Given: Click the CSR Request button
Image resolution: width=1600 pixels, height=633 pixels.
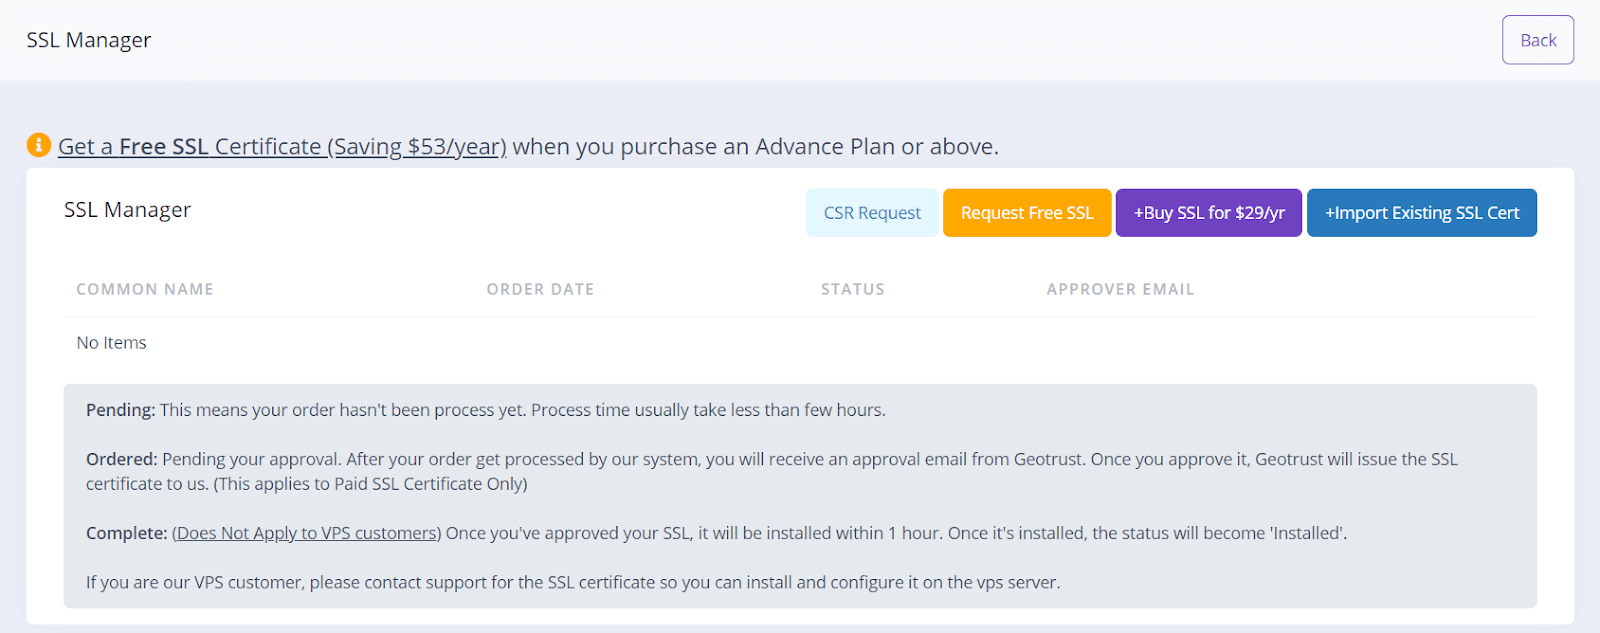Looking at the screenshot, I should [872, 213].
